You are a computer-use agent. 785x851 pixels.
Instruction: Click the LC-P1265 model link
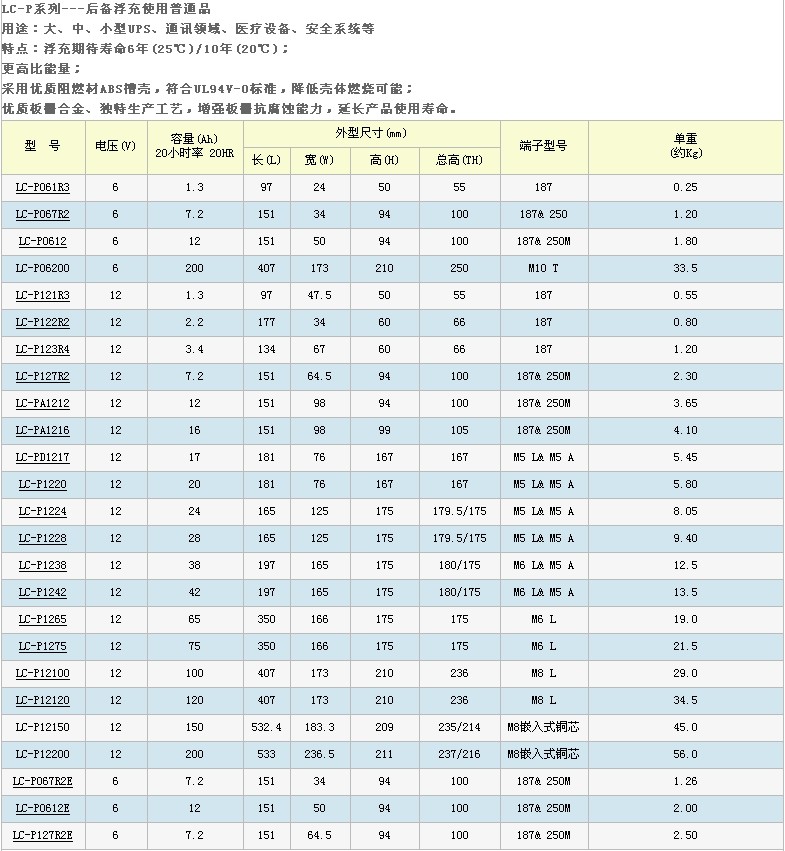pos(42,619)
